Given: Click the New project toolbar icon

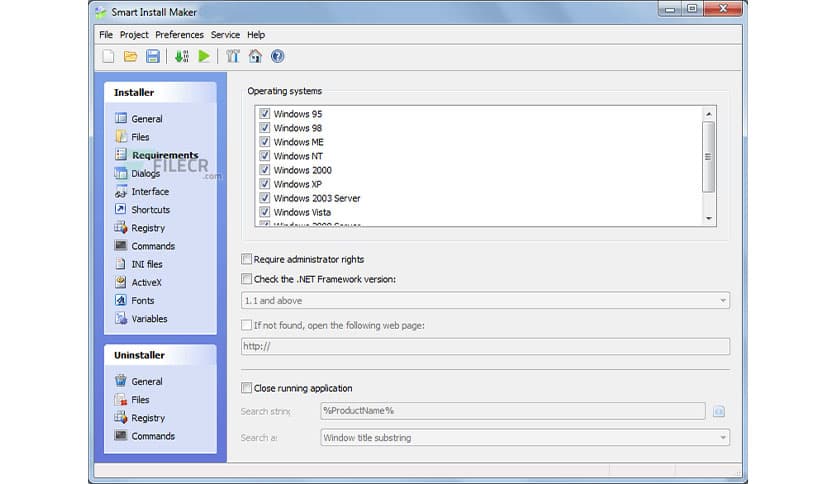Looking at the screenshot, I should 108,57.
